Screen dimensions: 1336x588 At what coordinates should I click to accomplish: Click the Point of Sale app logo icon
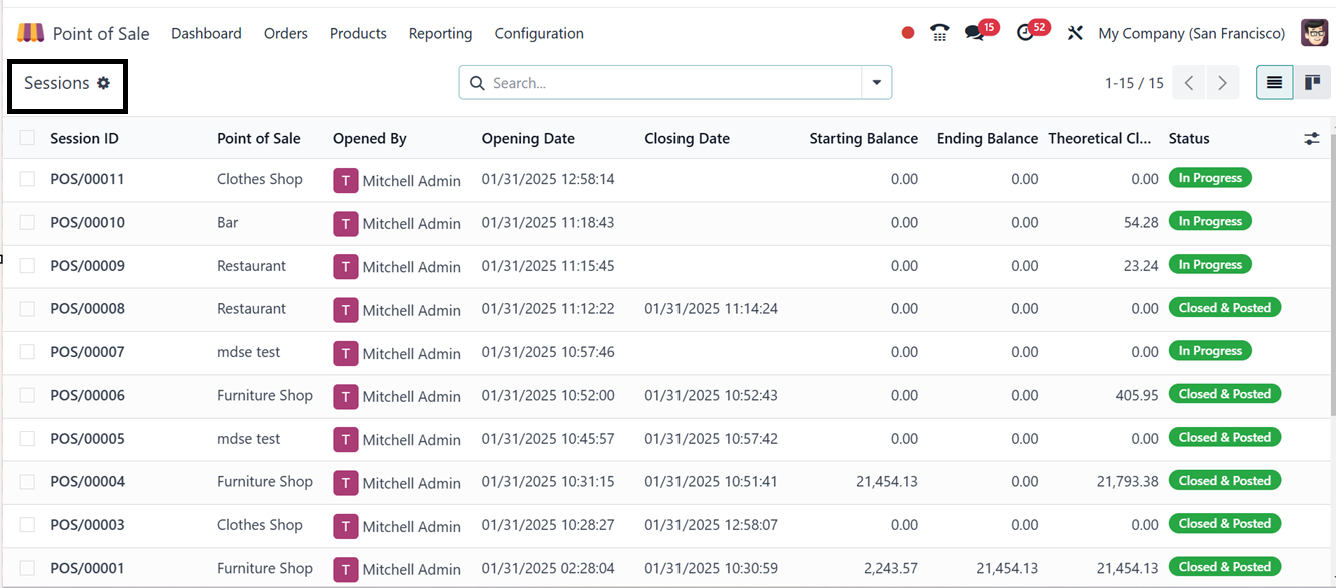click(x=30, y=33)
